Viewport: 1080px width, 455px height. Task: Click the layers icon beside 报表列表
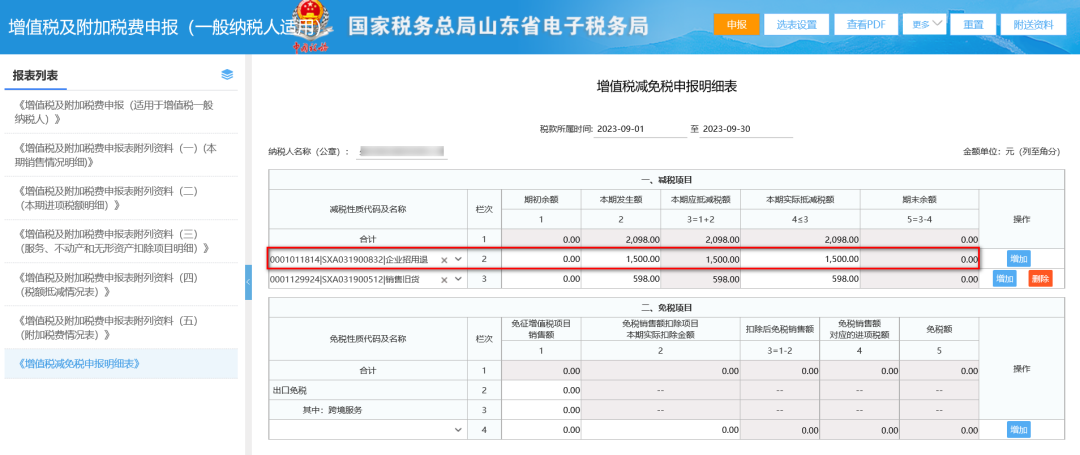227,75
